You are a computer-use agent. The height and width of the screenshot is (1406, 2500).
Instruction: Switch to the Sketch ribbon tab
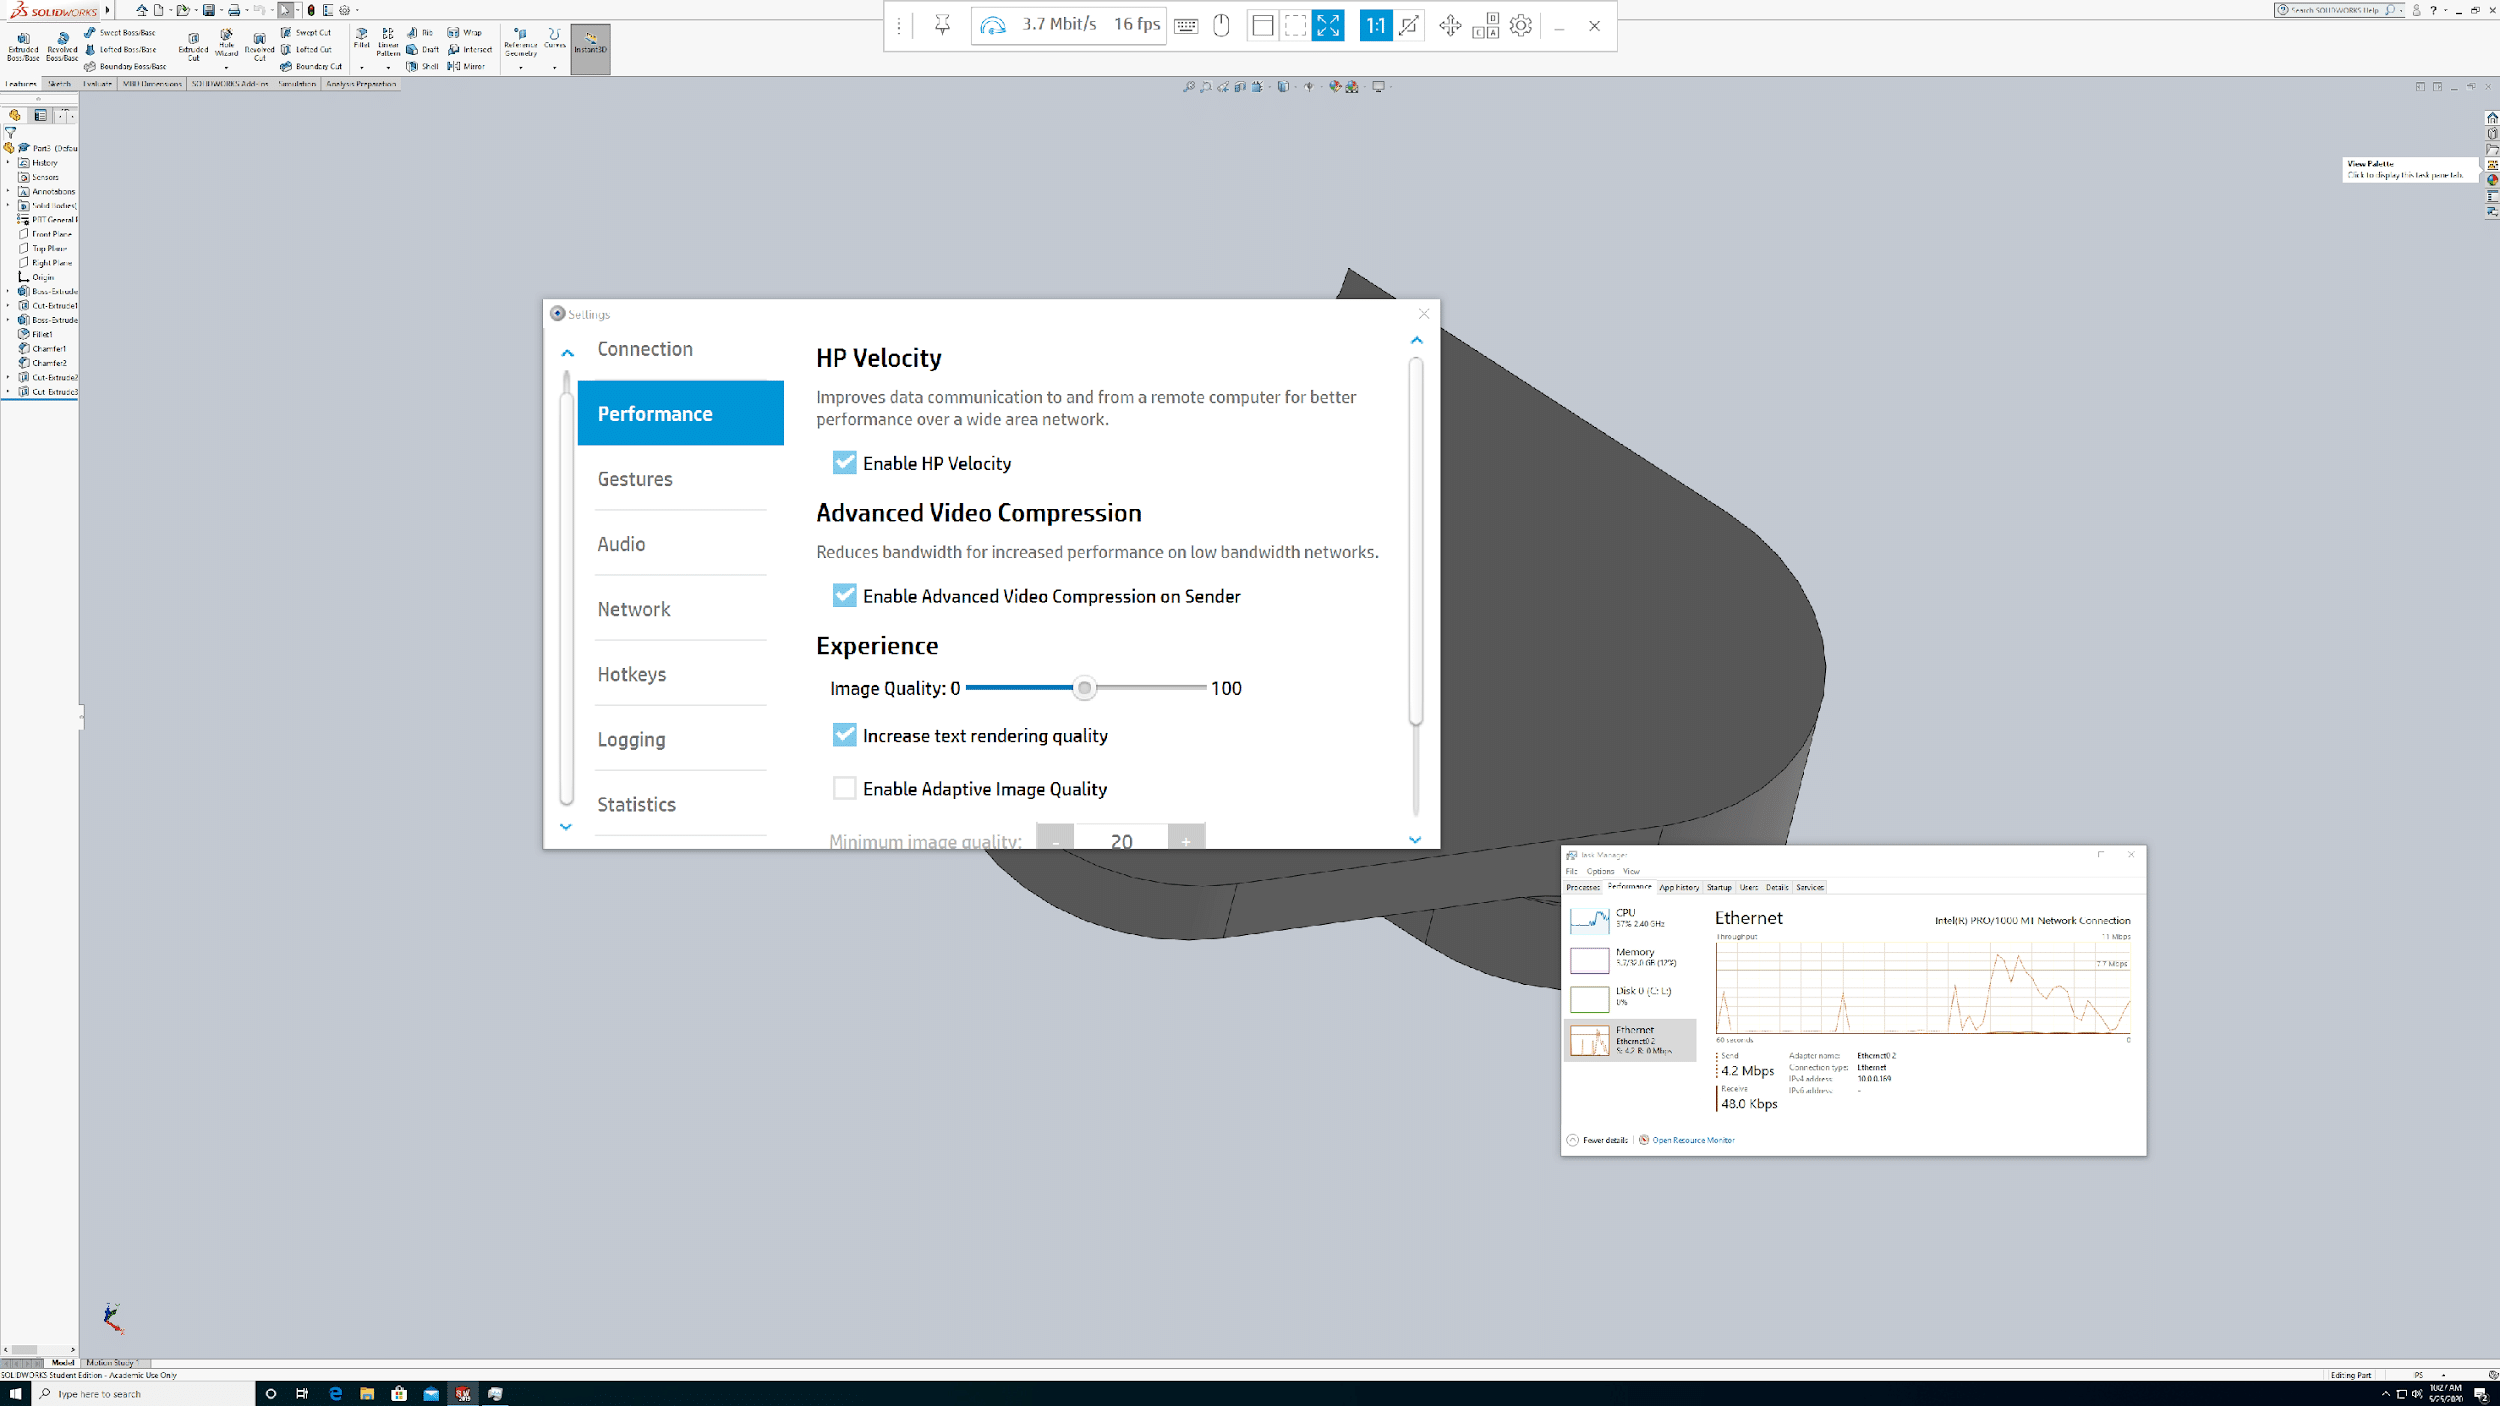(x=60, y=84)
